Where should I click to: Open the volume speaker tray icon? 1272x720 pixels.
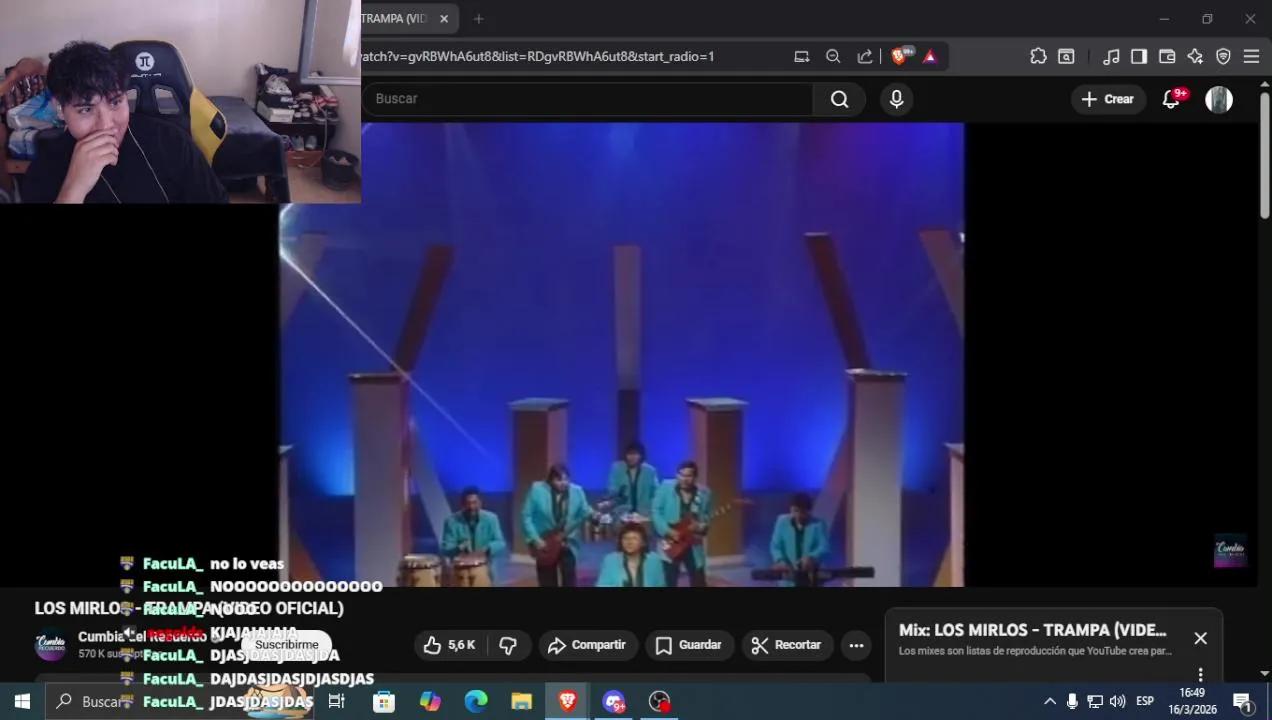tap(1117, 701)
